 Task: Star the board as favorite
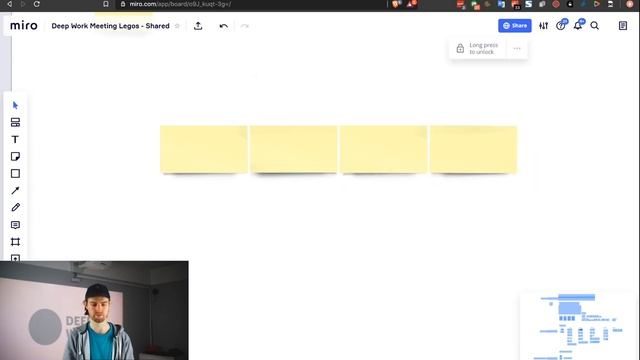[x=177, y=26]
